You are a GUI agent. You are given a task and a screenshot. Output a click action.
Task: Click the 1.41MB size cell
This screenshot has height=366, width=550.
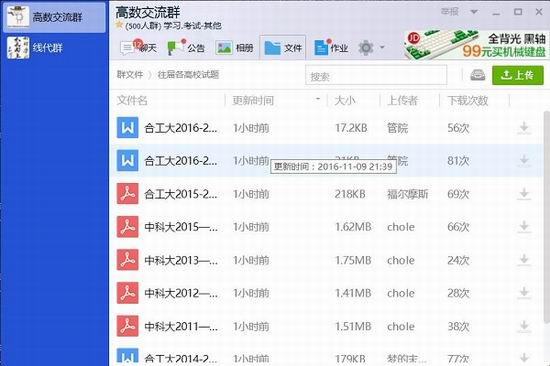353,293
